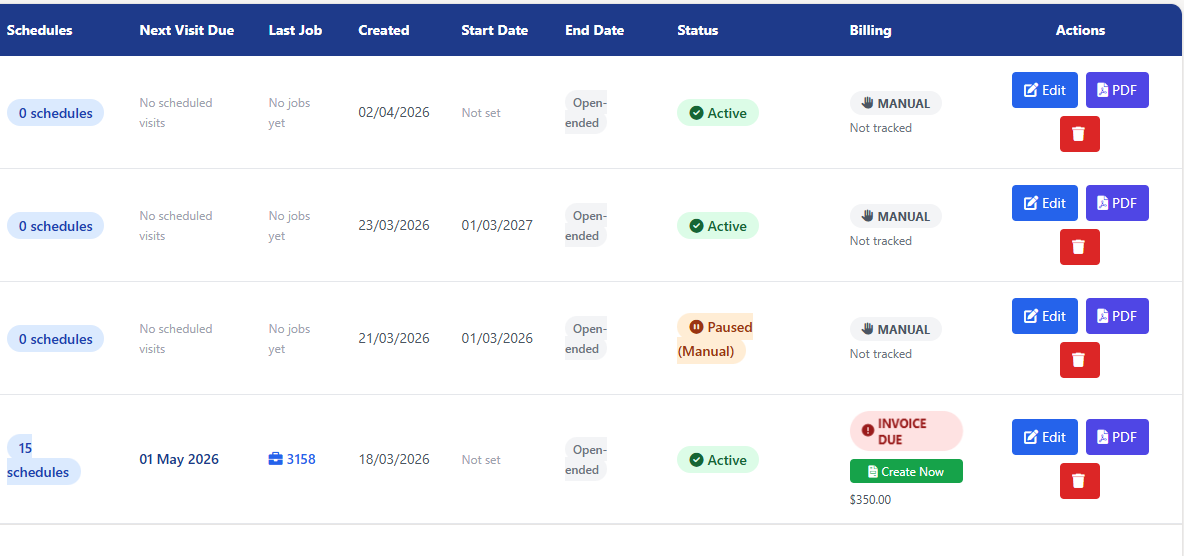Viewport: 1184px width, 556px height.
Task: Open 0 schedules badge in 02/04/2026 row
Action: coord(55,113)
